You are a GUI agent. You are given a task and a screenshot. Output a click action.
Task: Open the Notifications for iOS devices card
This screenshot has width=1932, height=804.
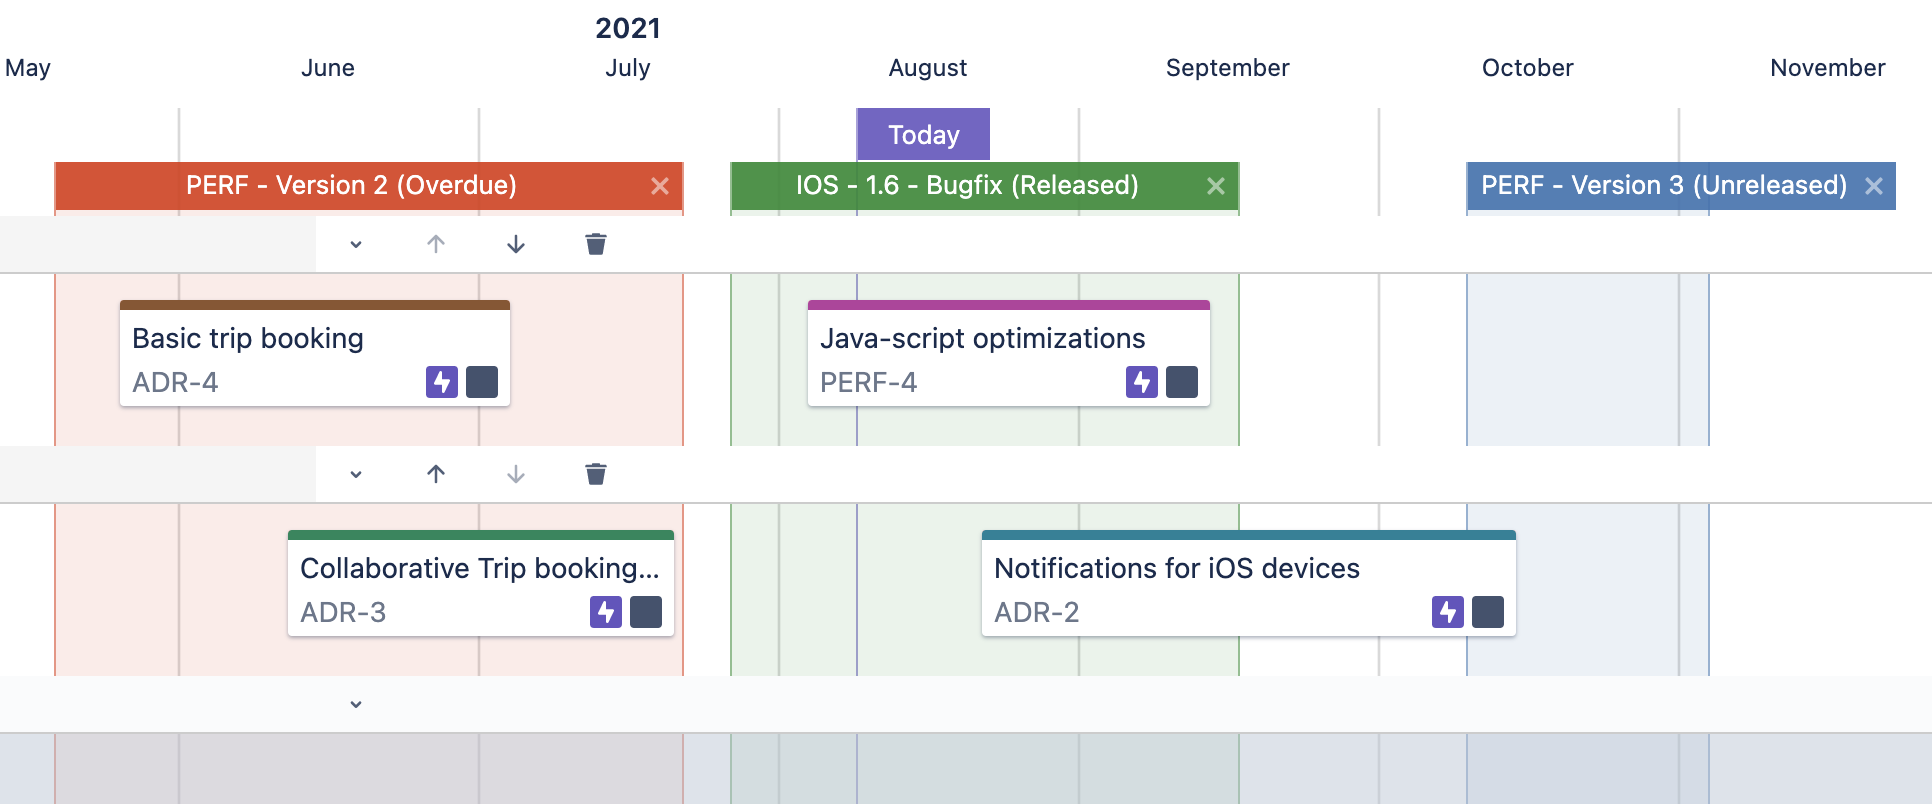1176,569
